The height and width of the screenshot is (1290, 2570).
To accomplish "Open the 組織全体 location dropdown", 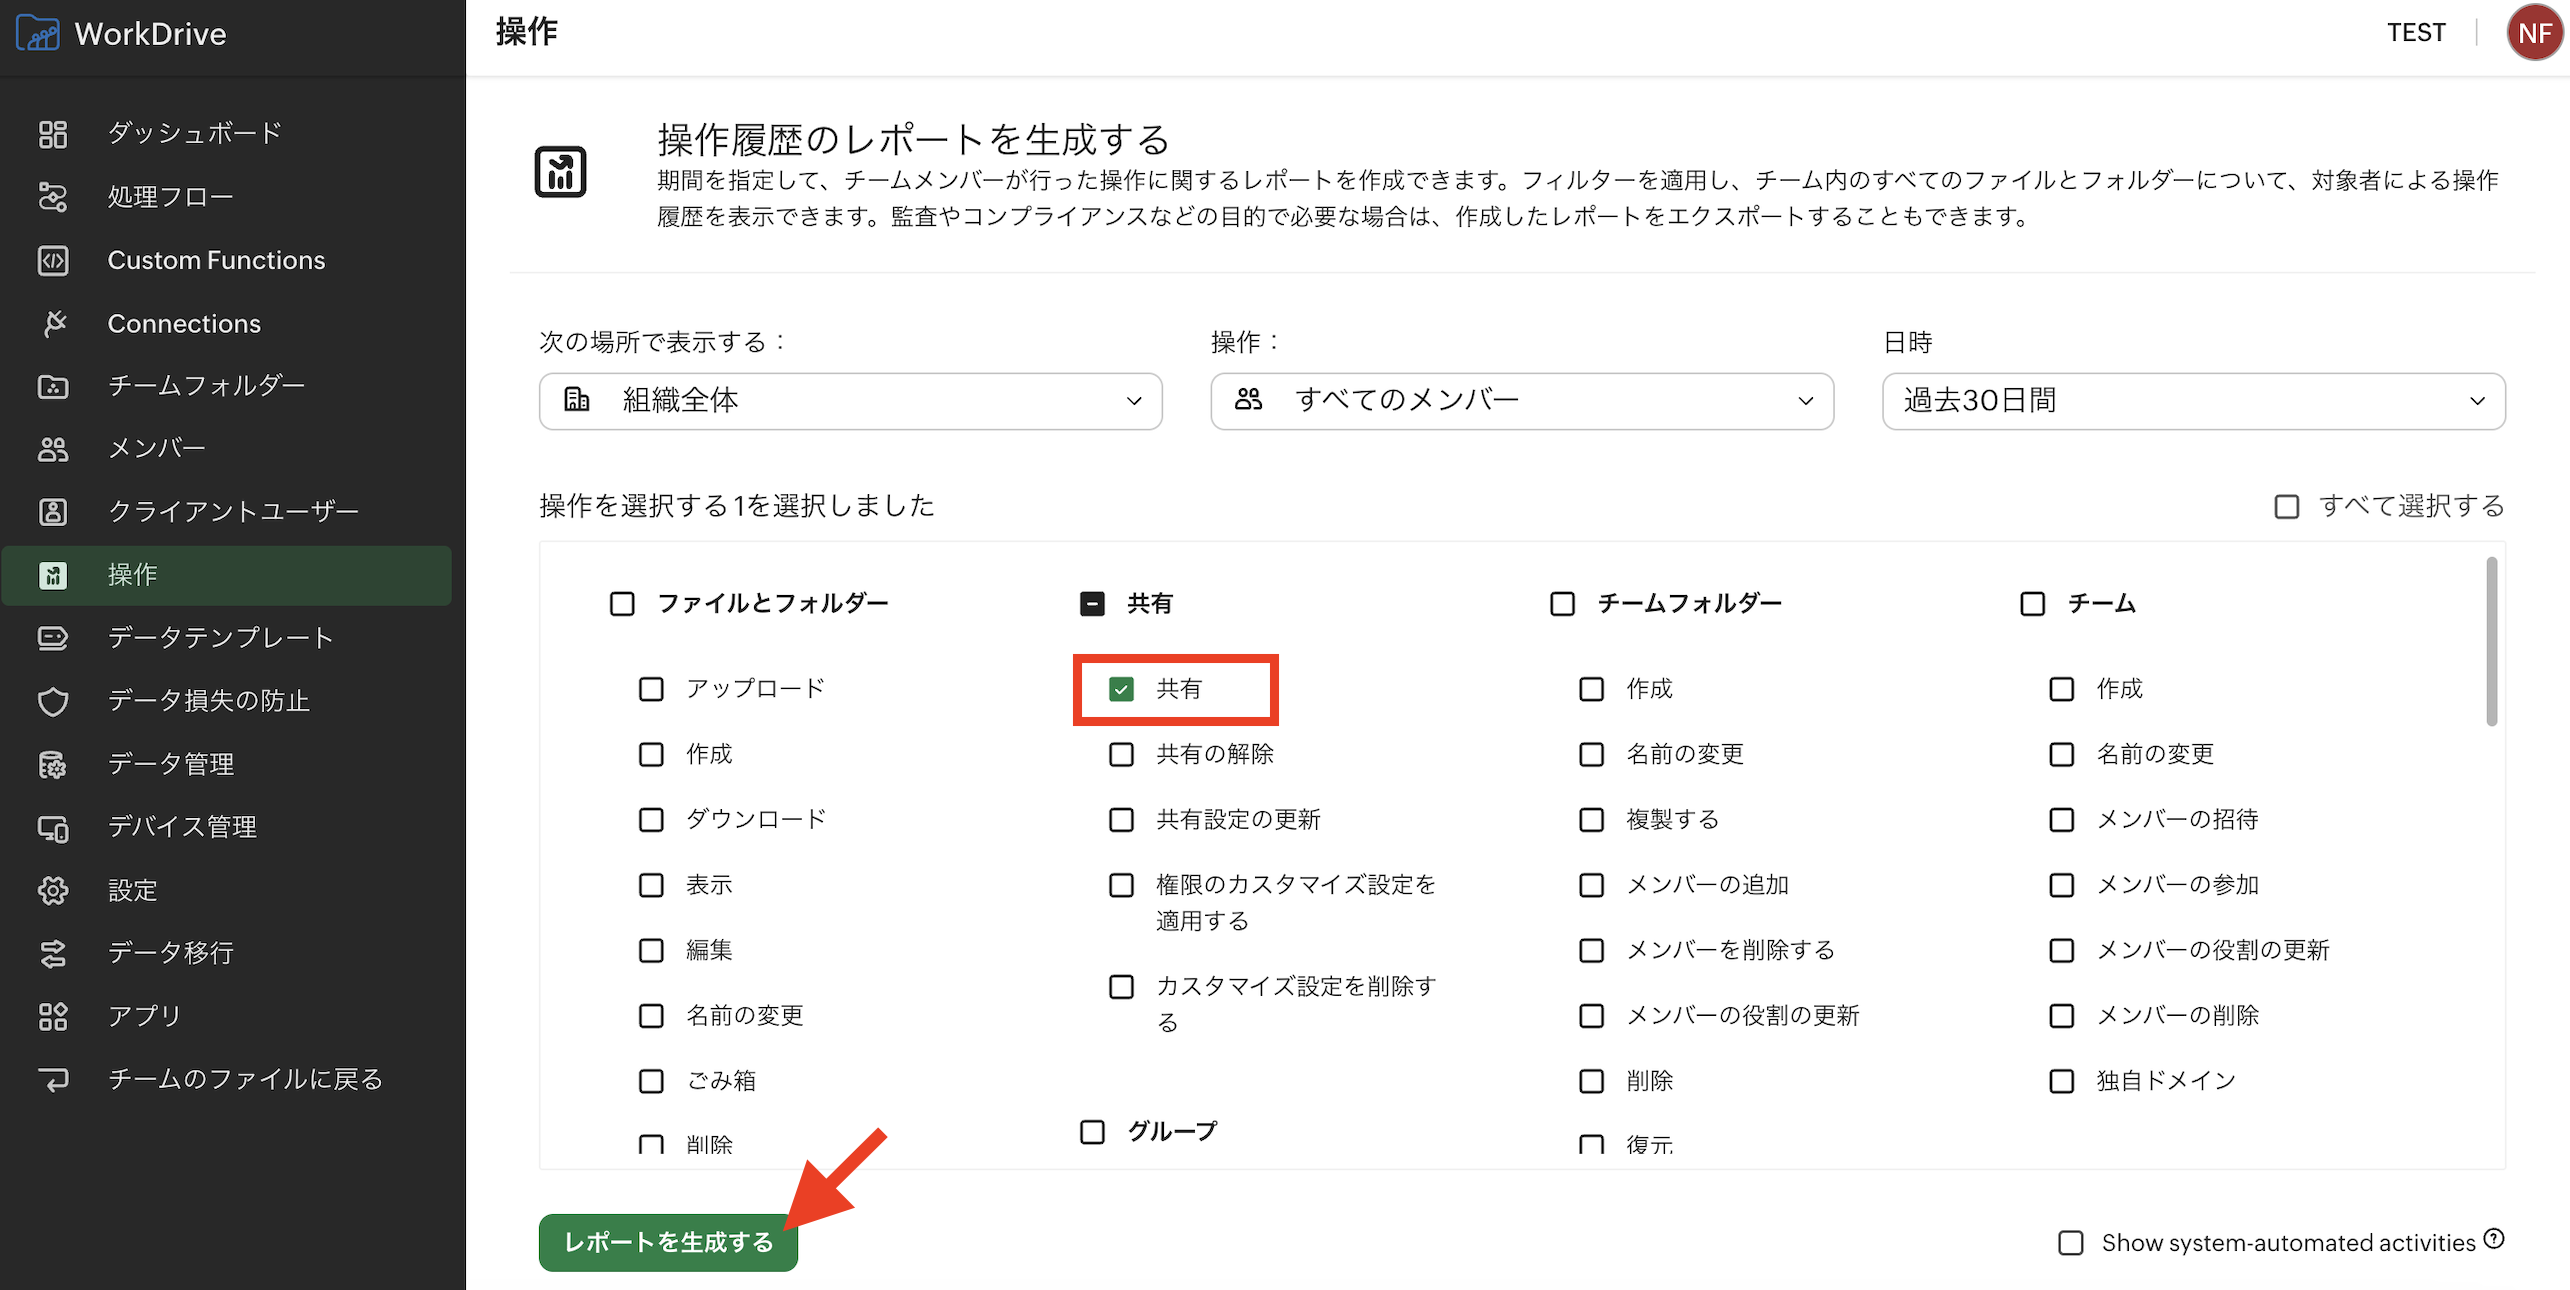I will (x=850, y=401).
